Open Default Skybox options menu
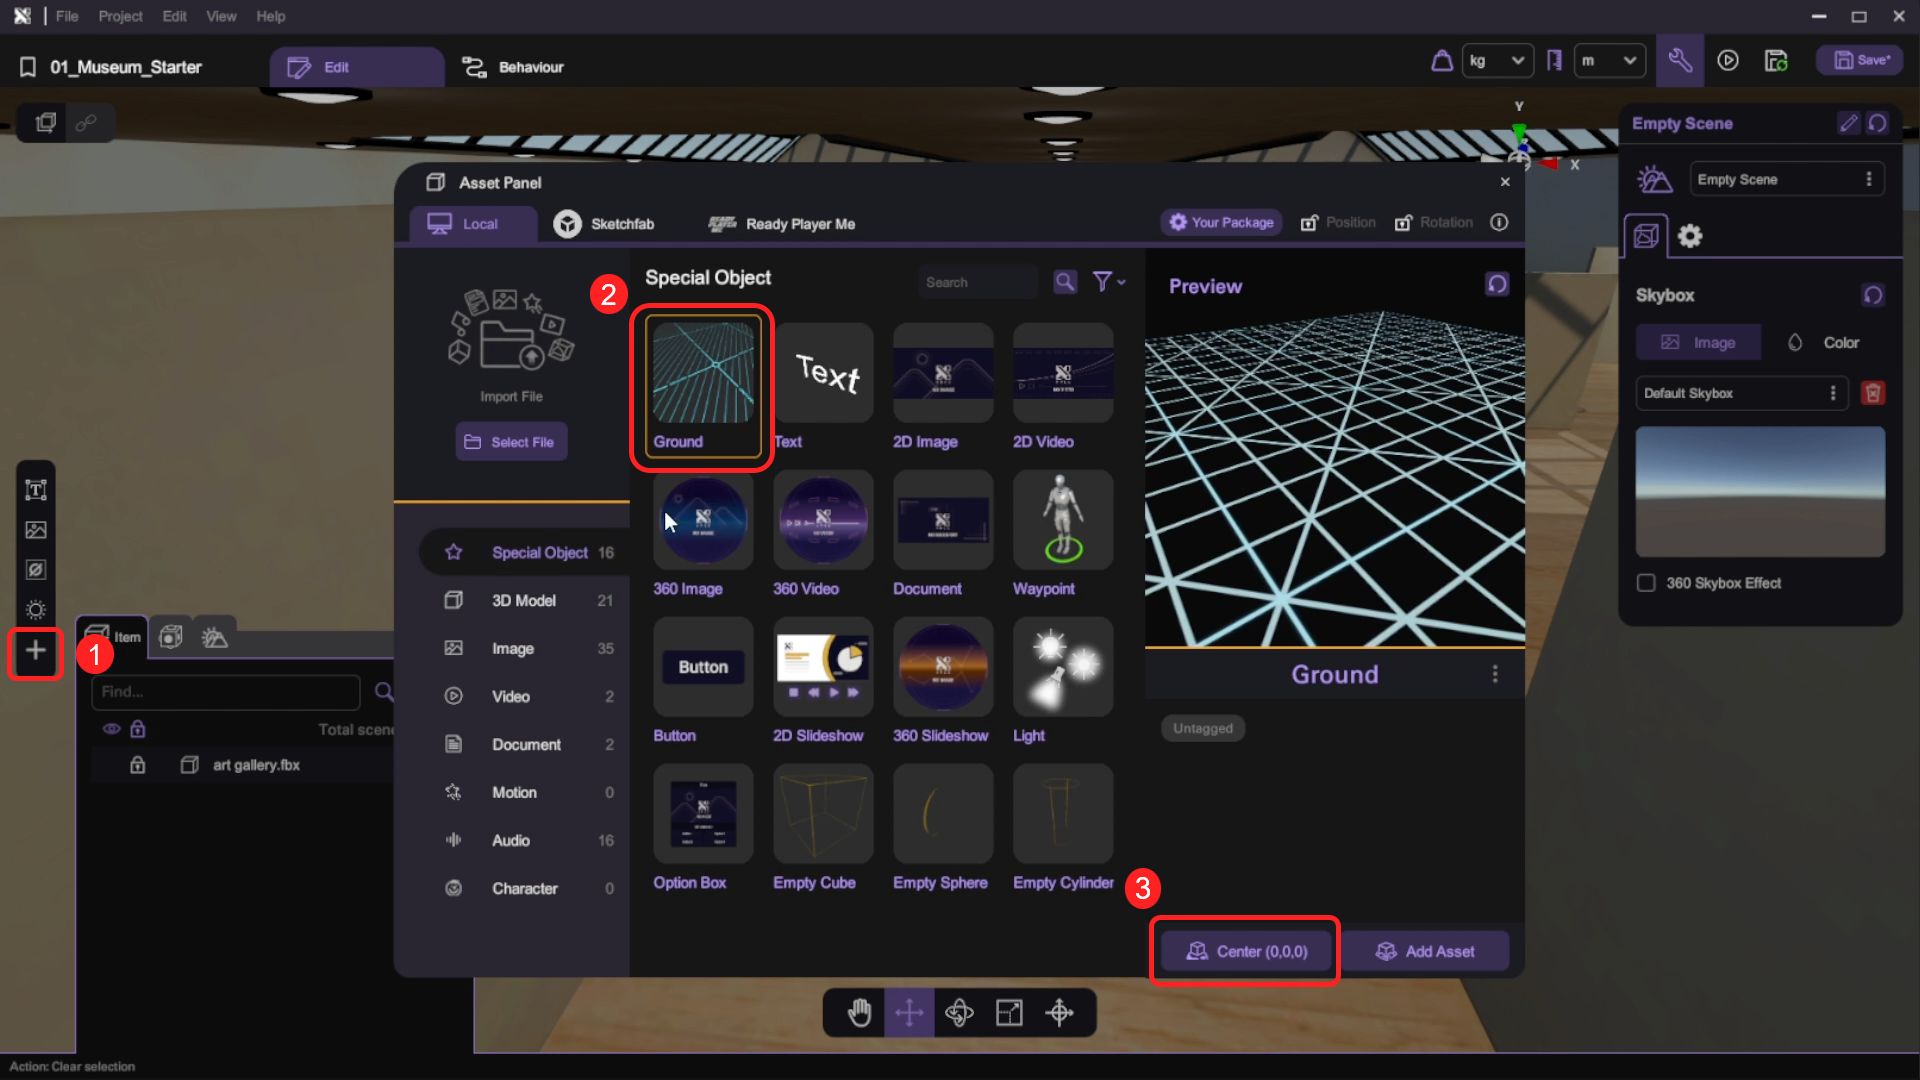Viewport: 1920px width, 1080px height. pyautogui.click(x=1833, y=393)
